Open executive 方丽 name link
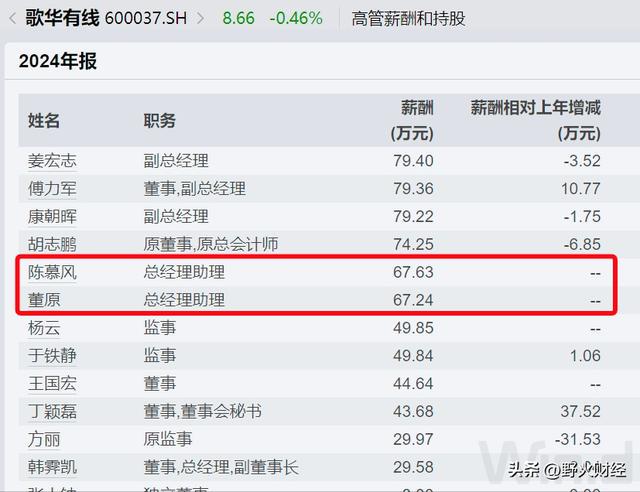Viewport: 640px width, 492px height. pyautogui.click(x=44, y=439)
